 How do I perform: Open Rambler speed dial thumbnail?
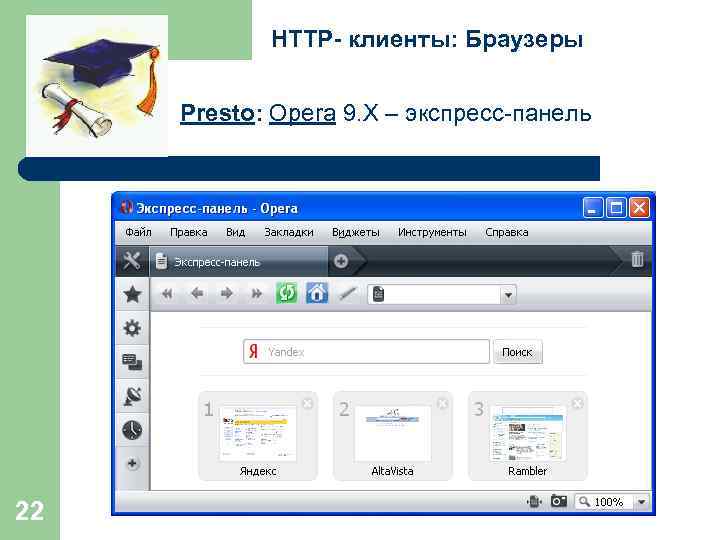pos(528,433)
